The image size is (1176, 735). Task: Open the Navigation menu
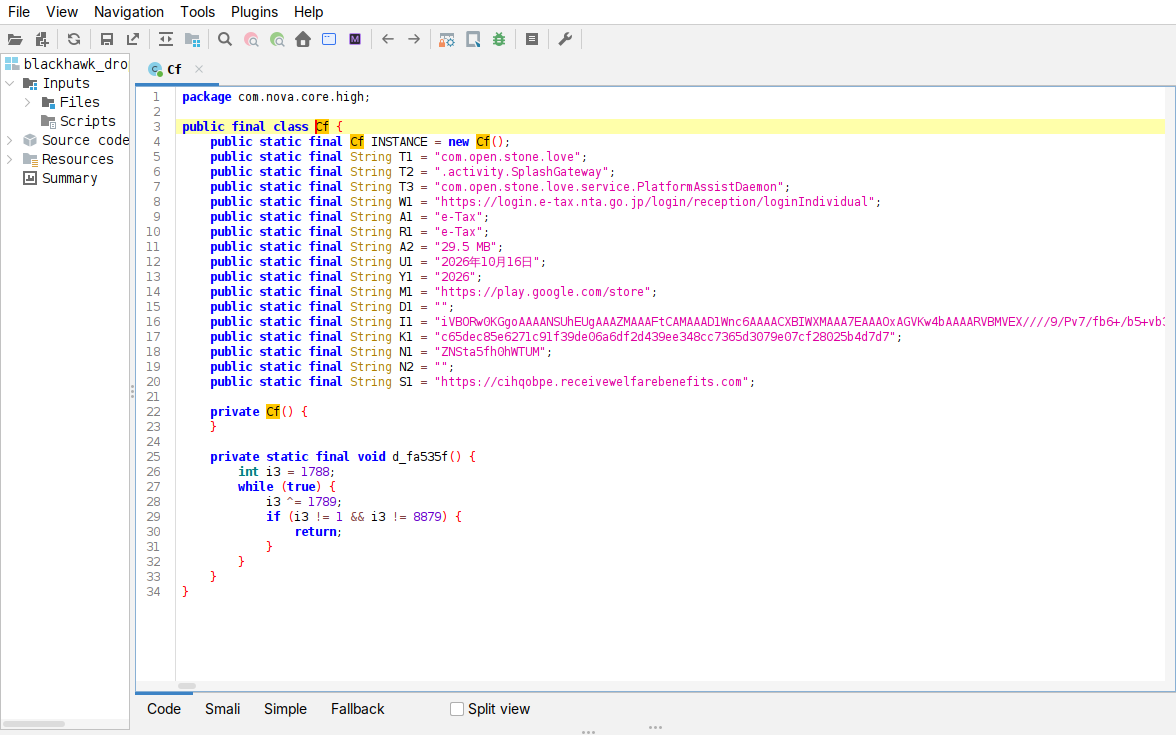click(x=128, y=12)
